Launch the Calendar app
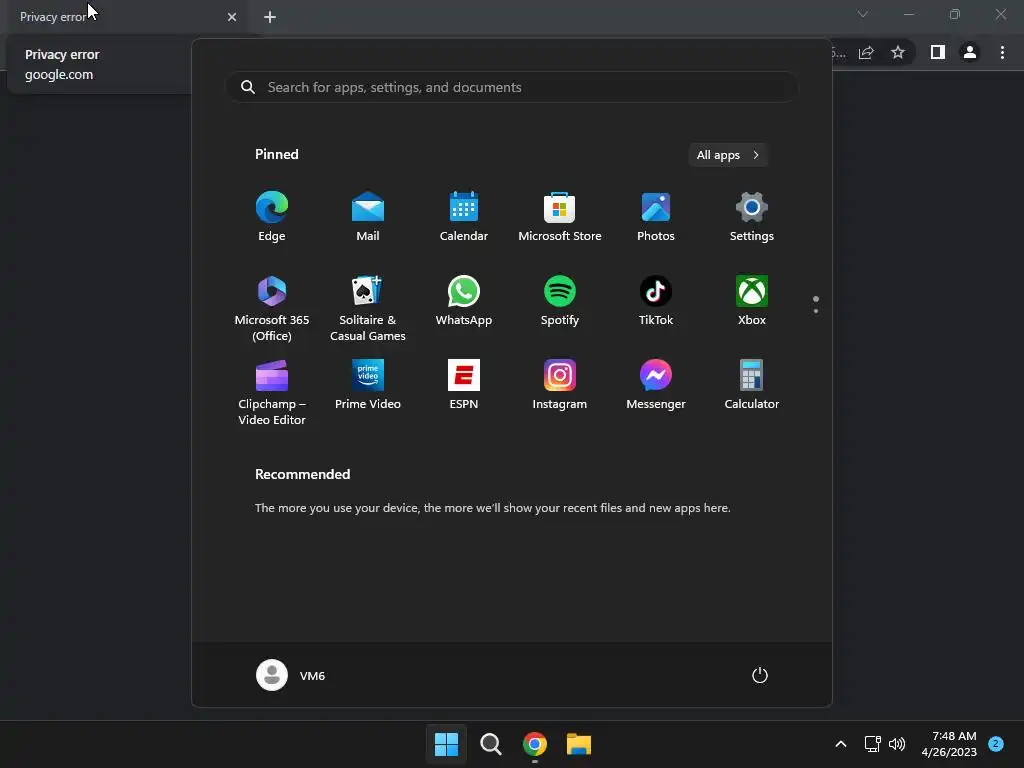 464,216
